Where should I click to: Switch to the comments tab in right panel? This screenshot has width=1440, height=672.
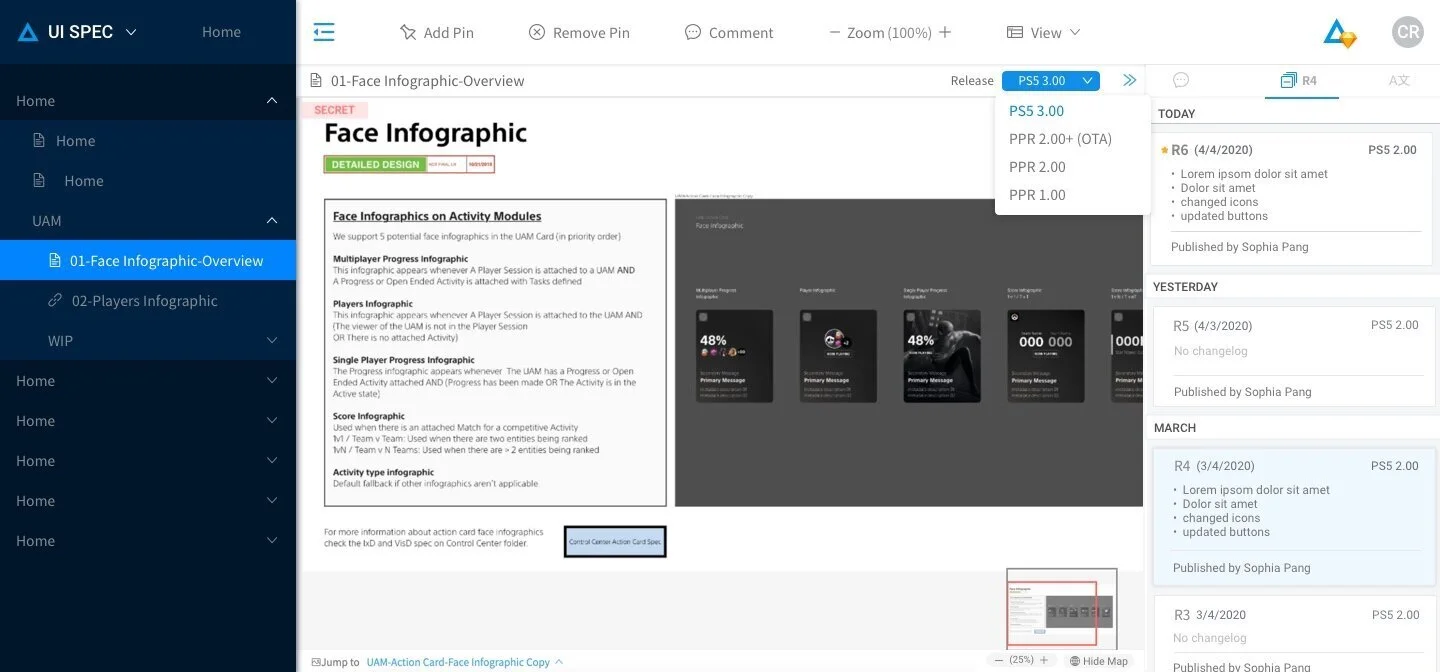1181,80
